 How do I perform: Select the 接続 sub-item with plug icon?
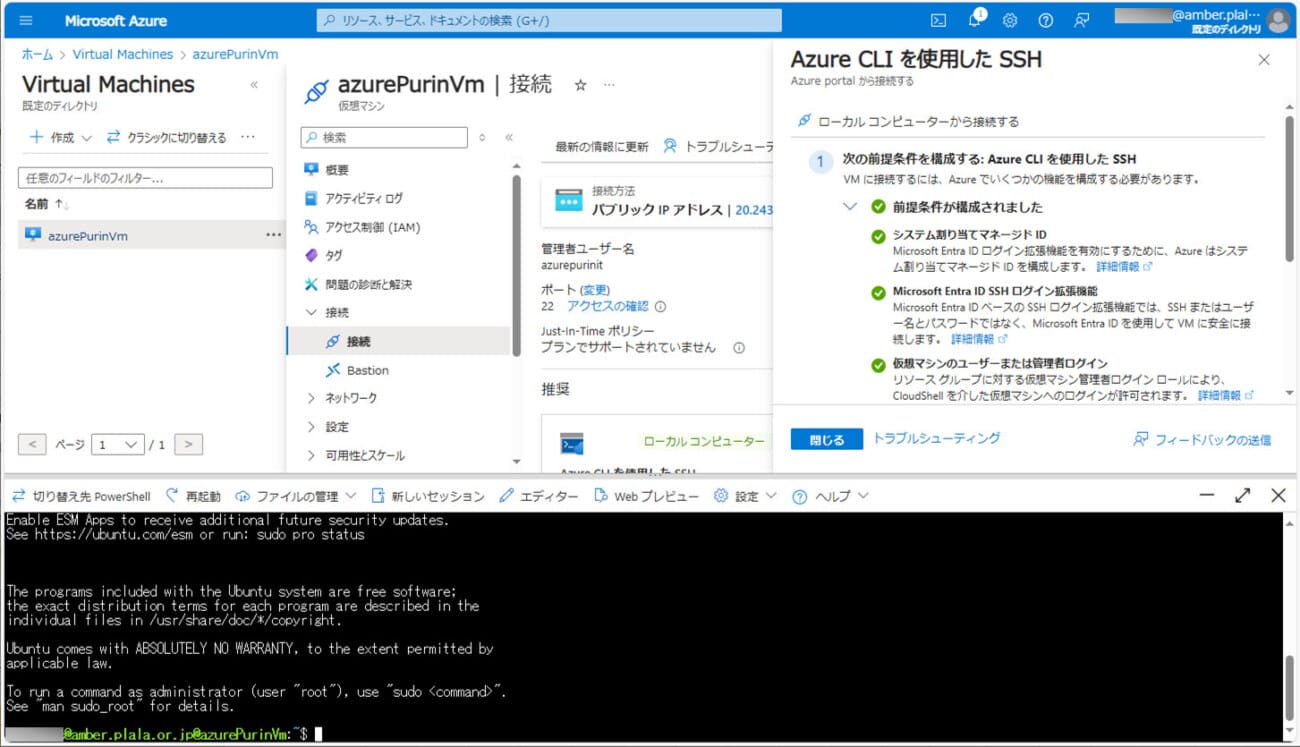(x=398, y=341)
